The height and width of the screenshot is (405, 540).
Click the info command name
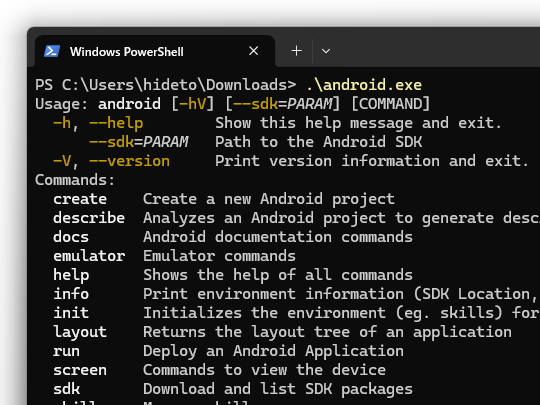[x=71, y=293]
